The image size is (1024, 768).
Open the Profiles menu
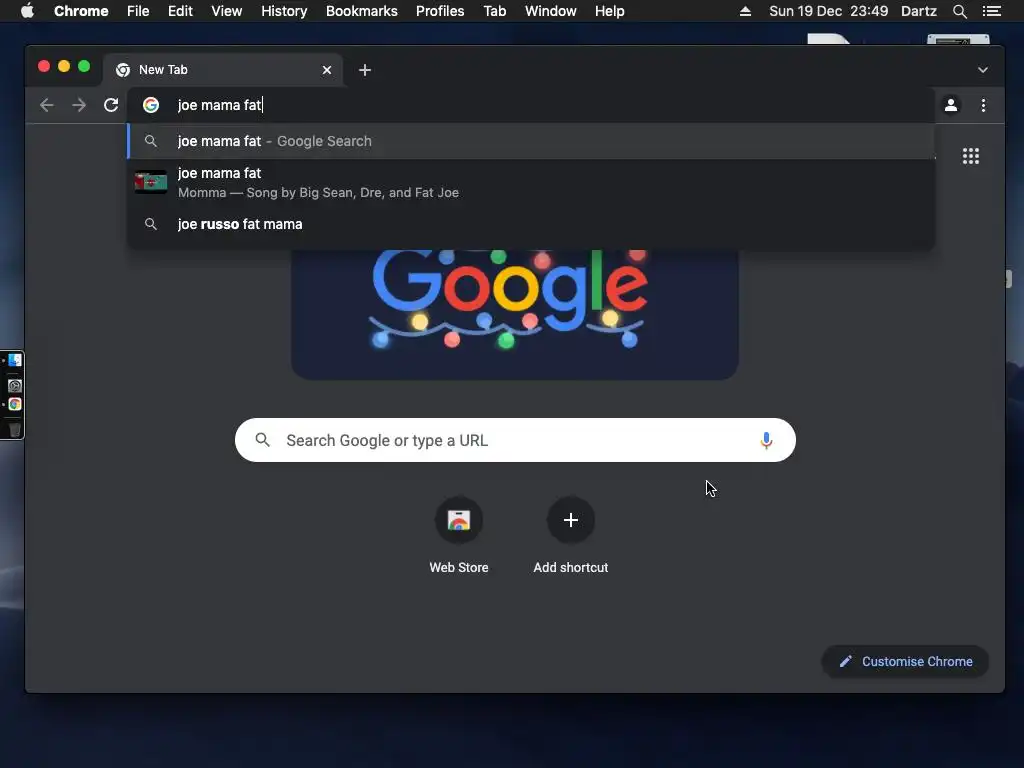click(440, 11)
